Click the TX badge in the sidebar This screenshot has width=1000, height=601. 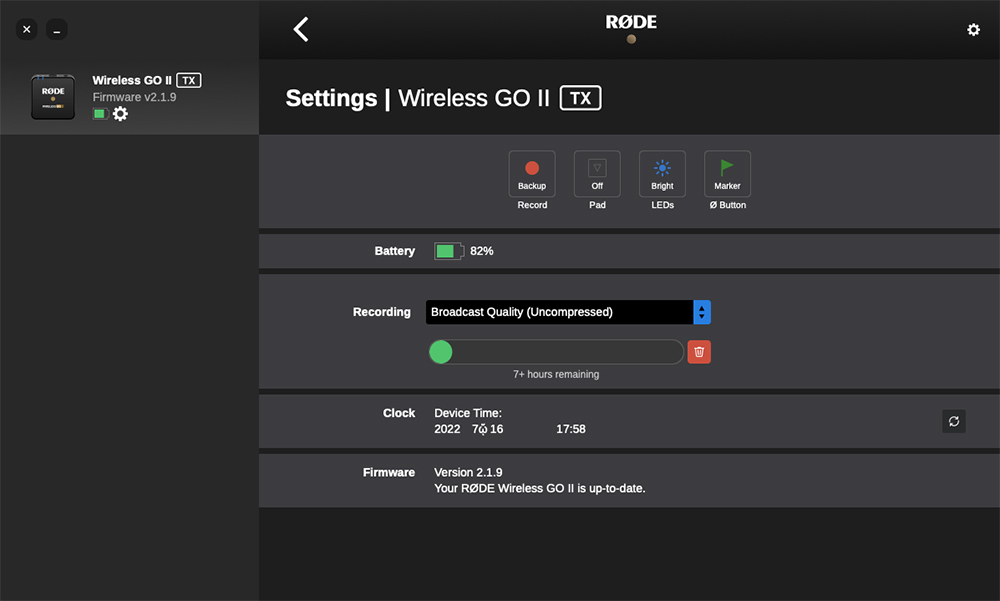[189, 80]
